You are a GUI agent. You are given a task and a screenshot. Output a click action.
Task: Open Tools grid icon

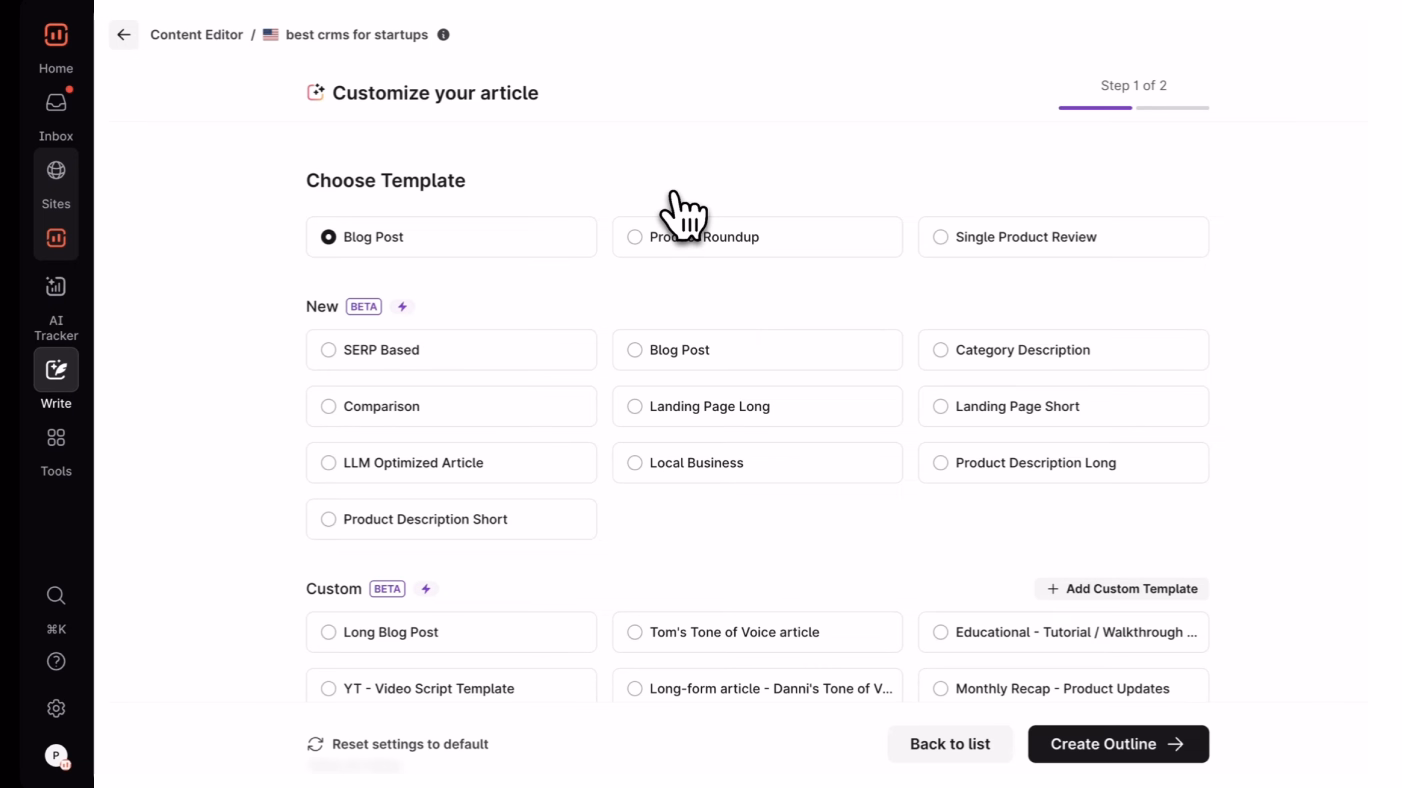pyautogui.click(x=56, y=438)
